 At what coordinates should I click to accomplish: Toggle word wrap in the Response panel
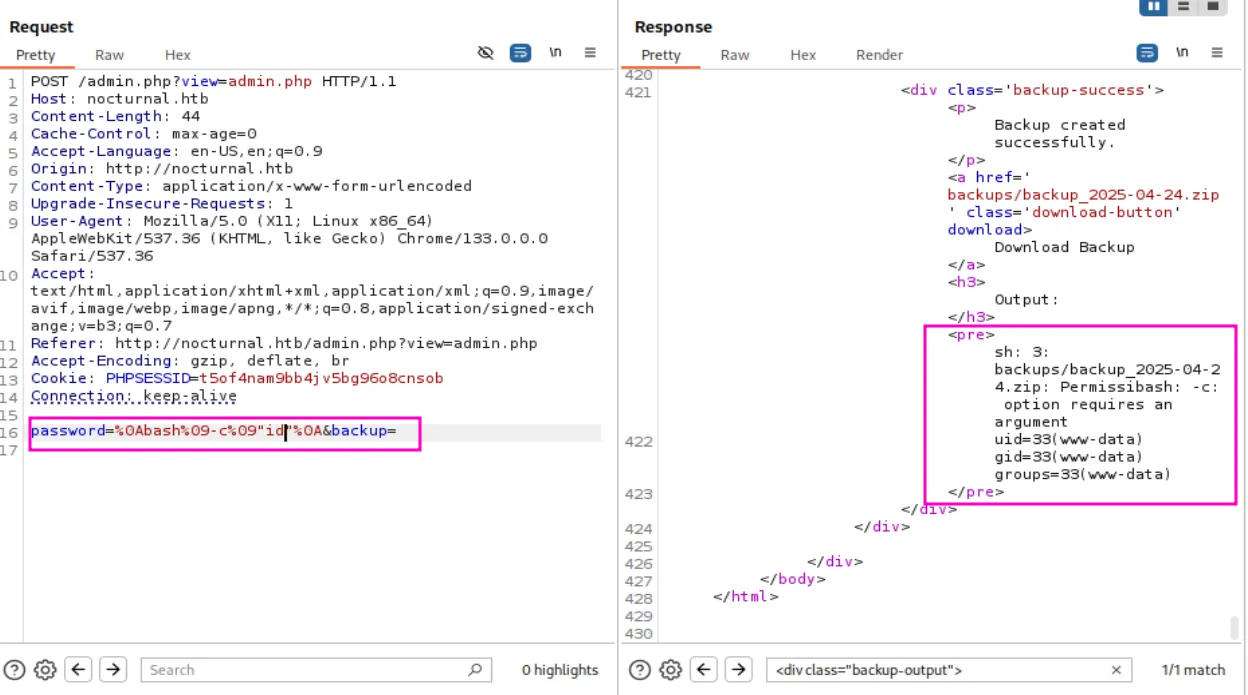click(1147, 53)
